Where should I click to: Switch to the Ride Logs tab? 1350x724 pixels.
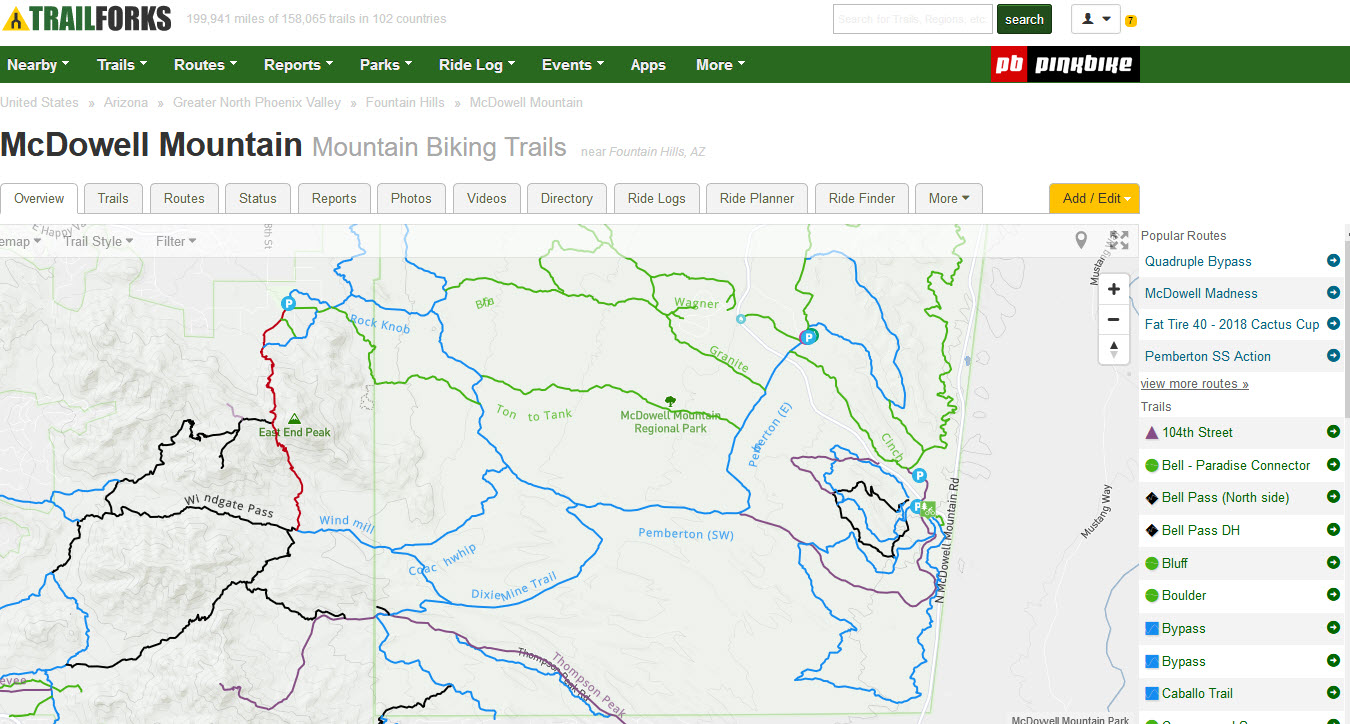point(657,198)
